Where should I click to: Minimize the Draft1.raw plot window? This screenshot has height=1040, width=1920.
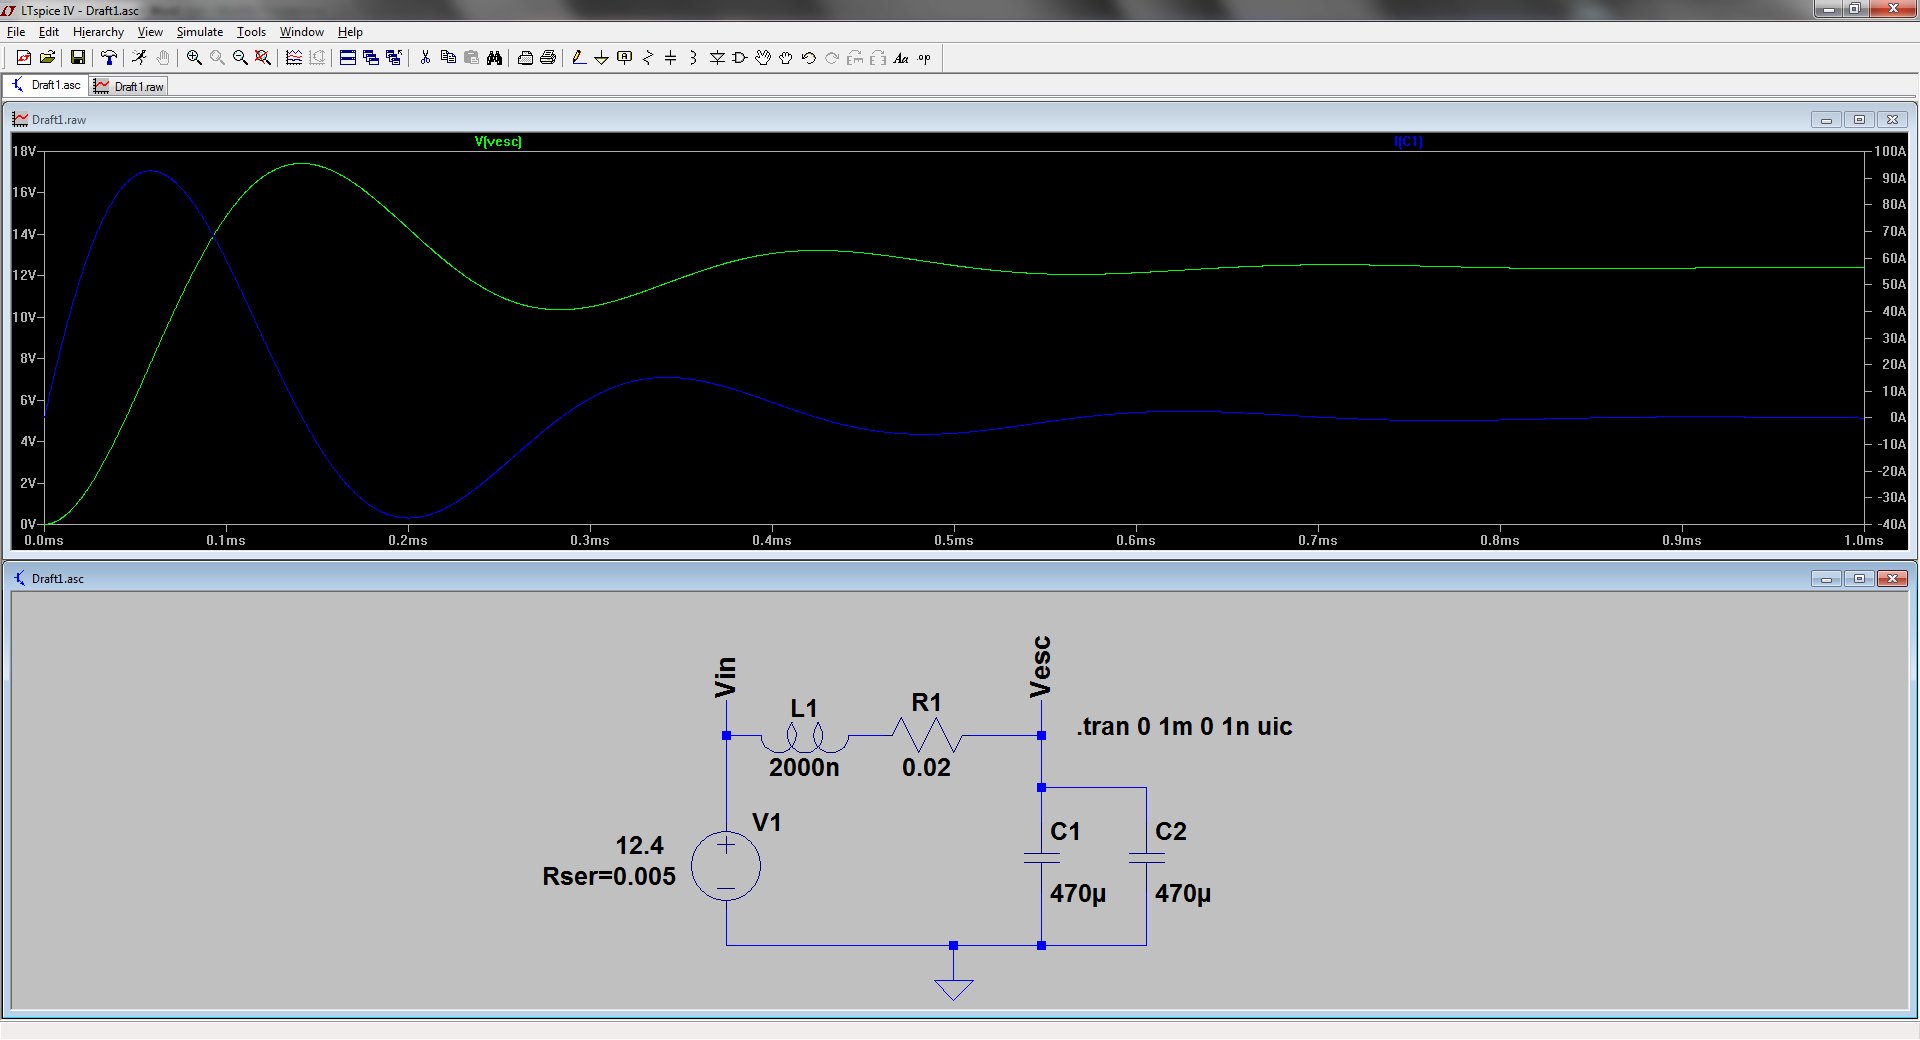pyautogui.click(x=1826, y=120)
